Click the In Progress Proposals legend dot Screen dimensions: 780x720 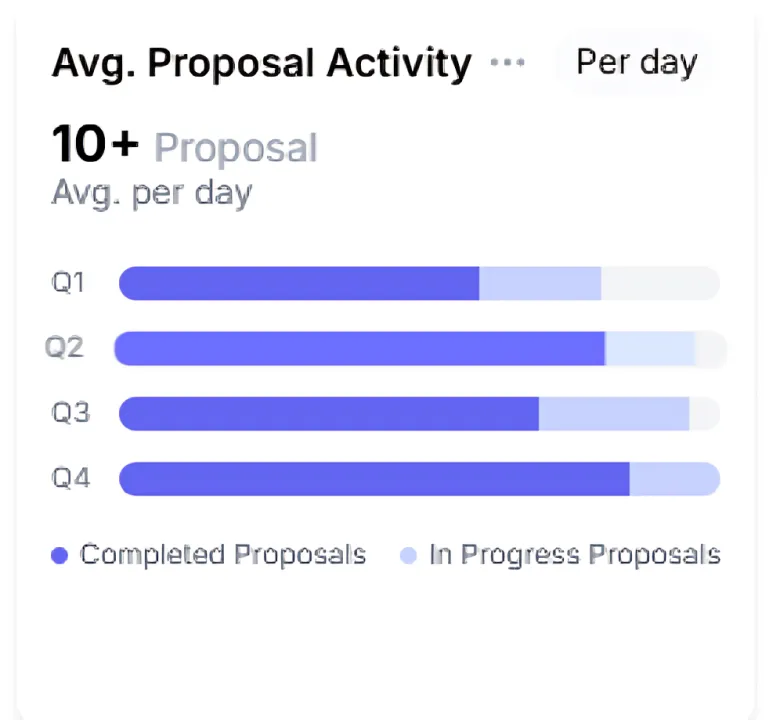click(408, 555)
